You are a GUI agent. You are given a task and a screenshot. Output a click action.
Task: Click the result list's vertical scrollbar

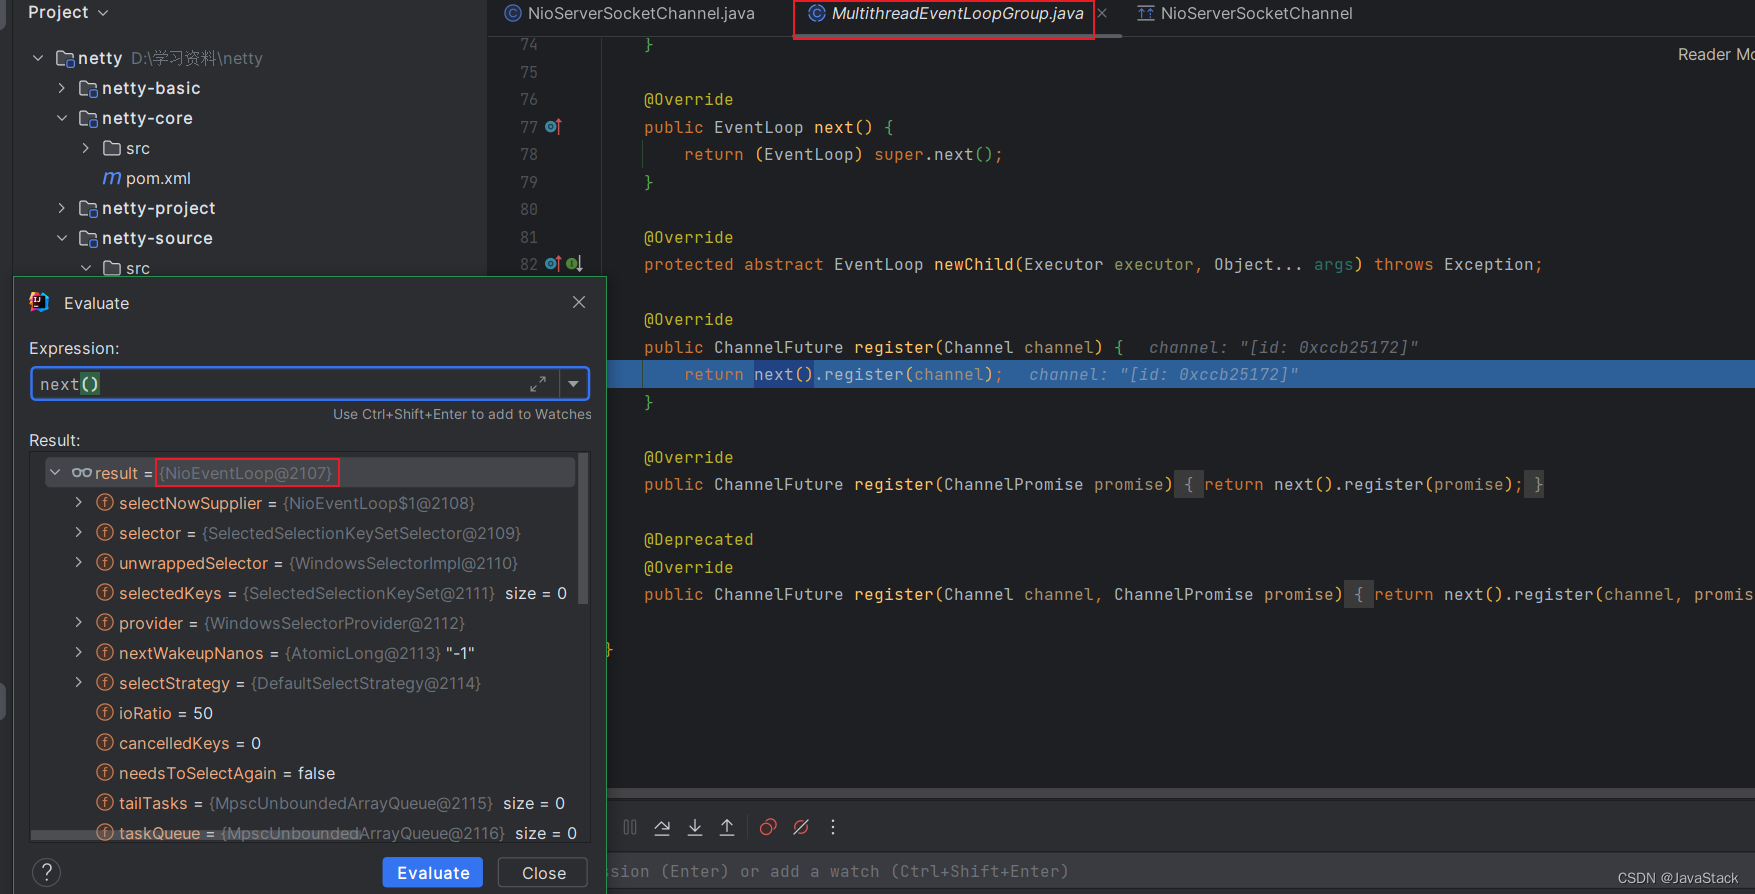pos(583,530)
